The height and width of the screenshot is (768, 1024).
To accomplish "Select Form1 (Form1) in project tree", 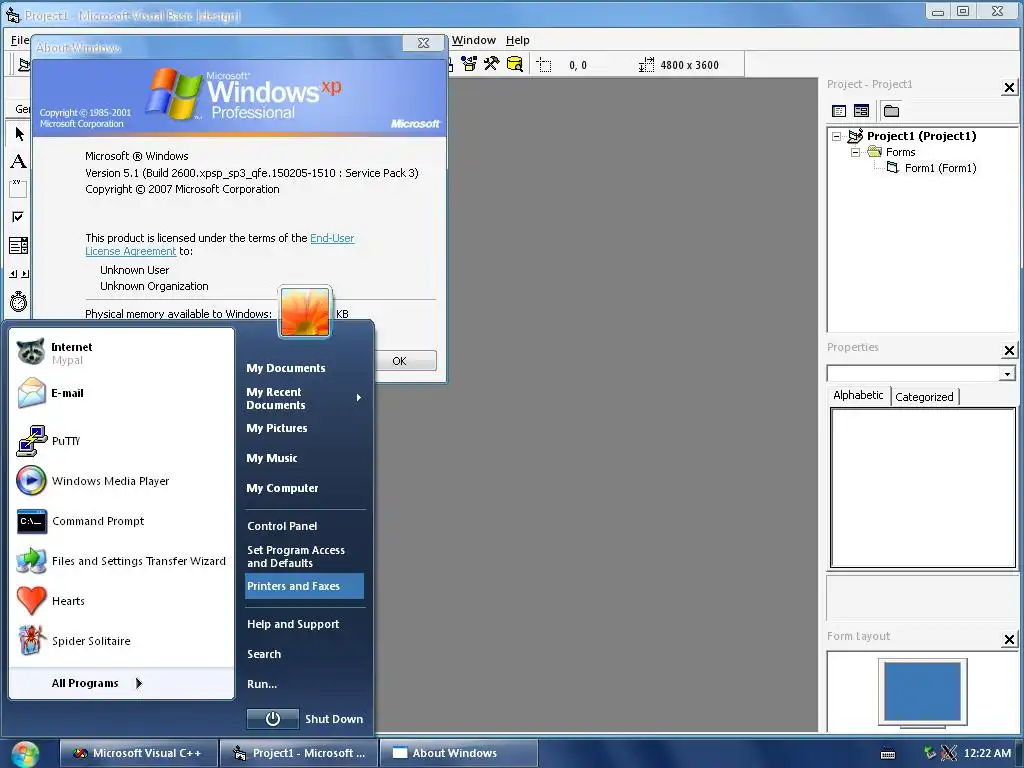I will click(940, 168).
